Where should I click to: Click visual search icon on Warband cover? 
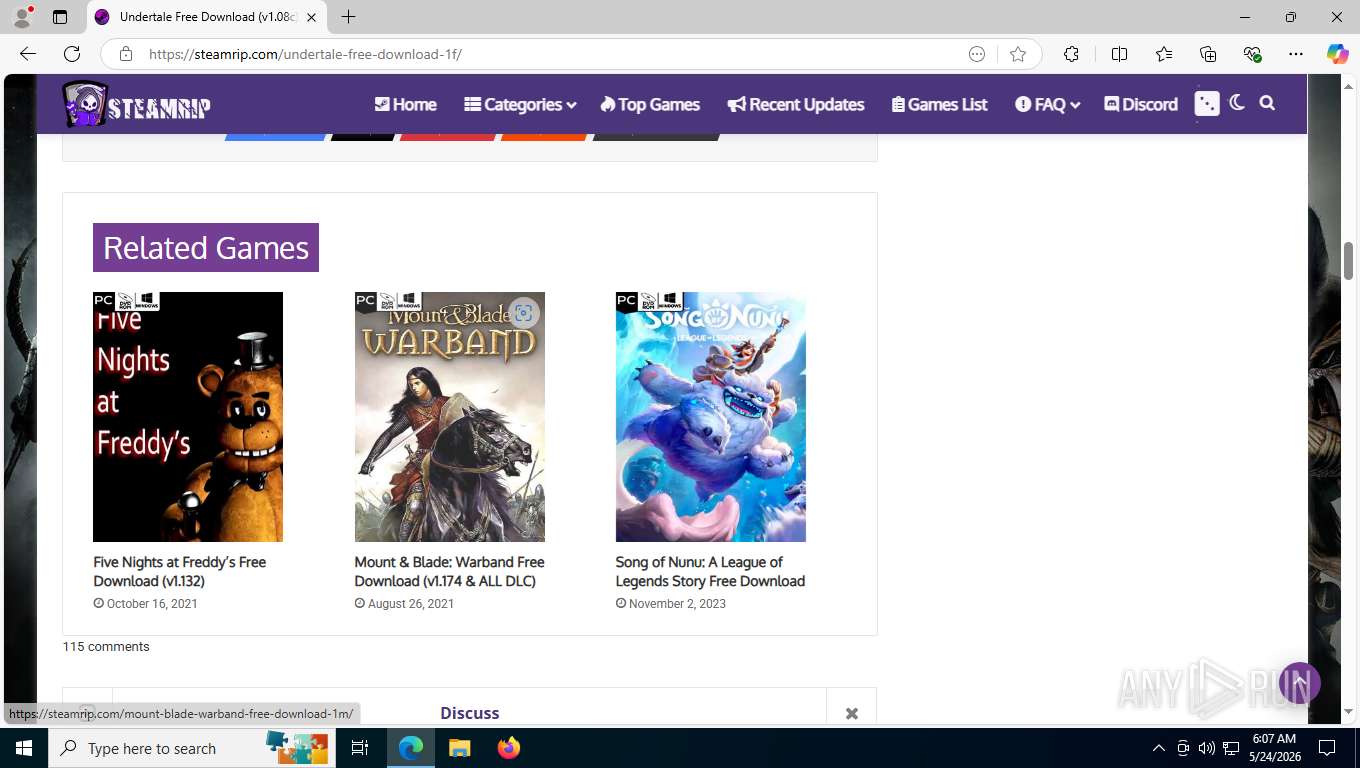click(524, 313)
